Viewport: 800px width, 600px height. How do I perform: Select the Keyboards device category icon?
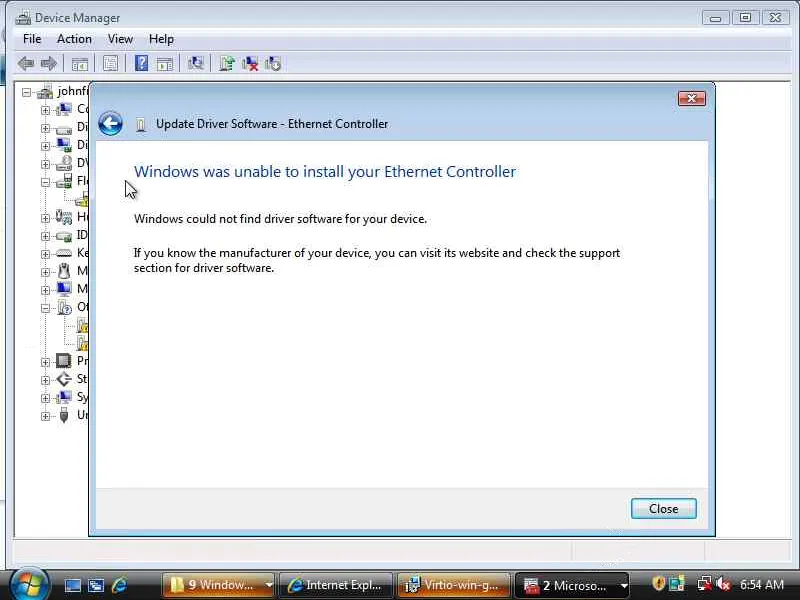point(64,253)
